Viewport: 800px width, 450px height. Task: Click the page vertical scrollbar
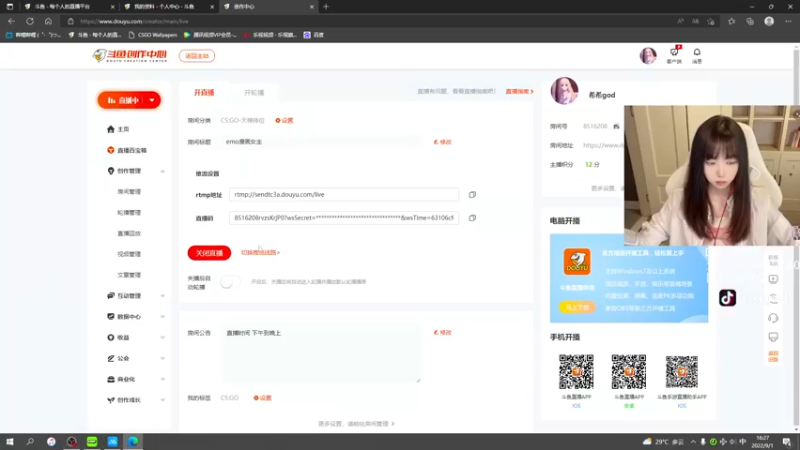click(x=796, y=238)
